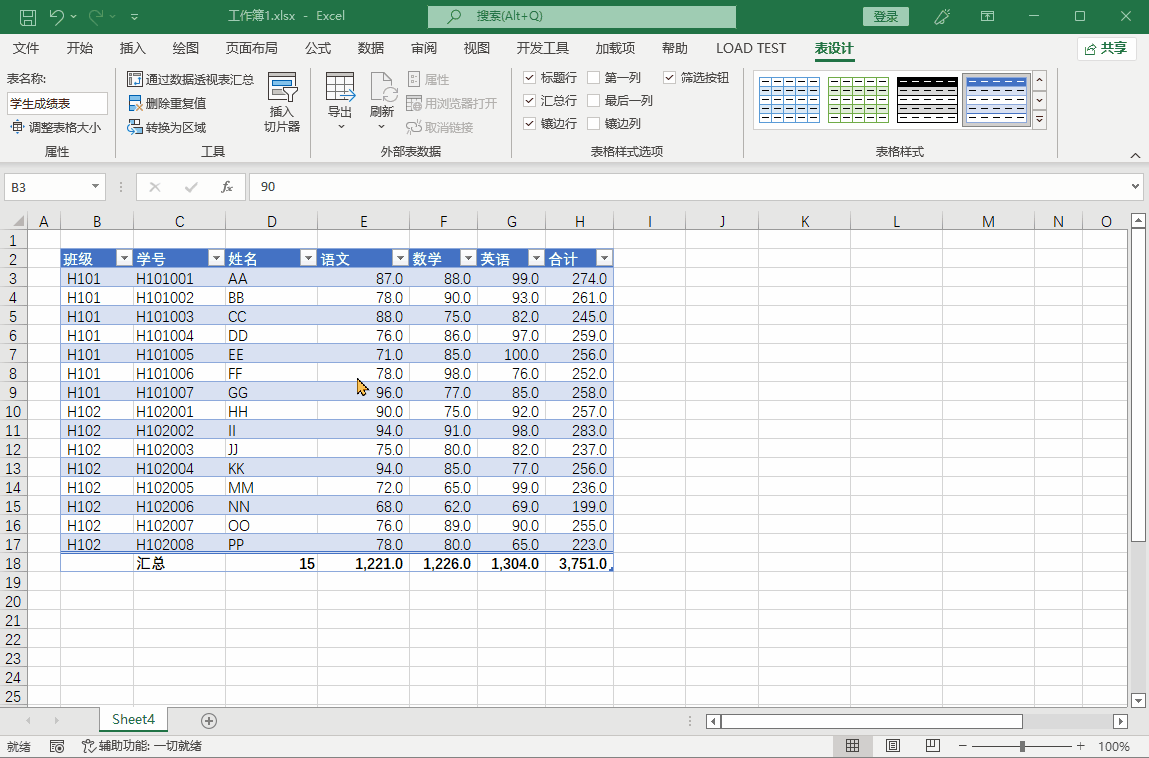Click the Refresh (刷新) icon
This screenshot has width=1149, height=758.
click(382, 88)
